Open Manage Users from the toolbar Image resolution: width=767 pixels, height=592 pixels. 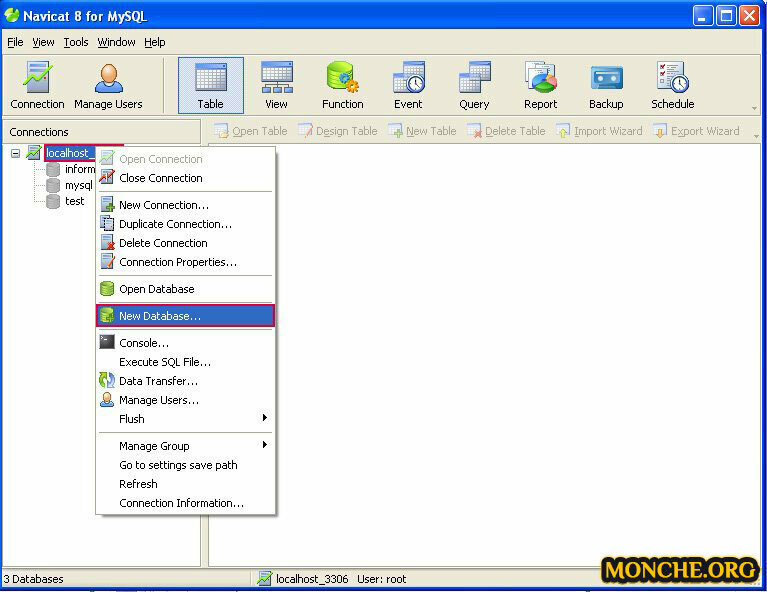click(x=108, y=85)
